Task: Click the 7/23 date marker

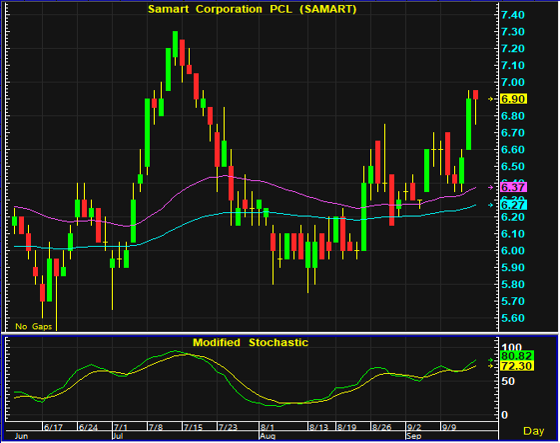Action: coord(228,427)
